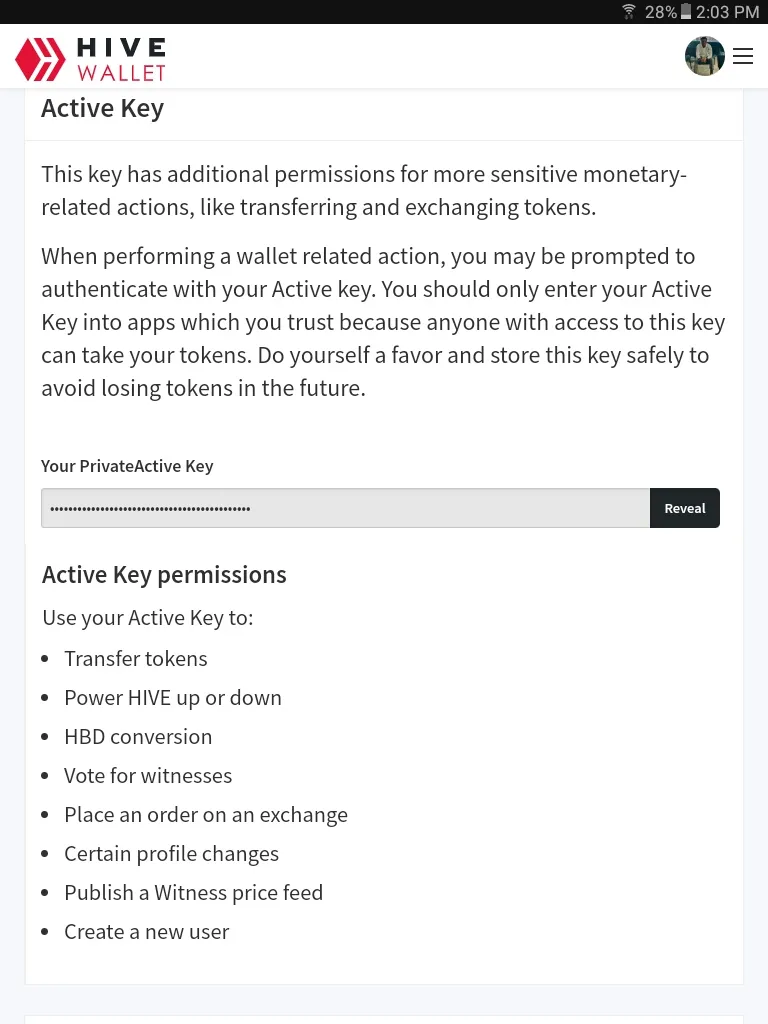This screenshot has width=768, height=1024.
Task: Tap the 28% battery percentage text
Action: (661, 12)
